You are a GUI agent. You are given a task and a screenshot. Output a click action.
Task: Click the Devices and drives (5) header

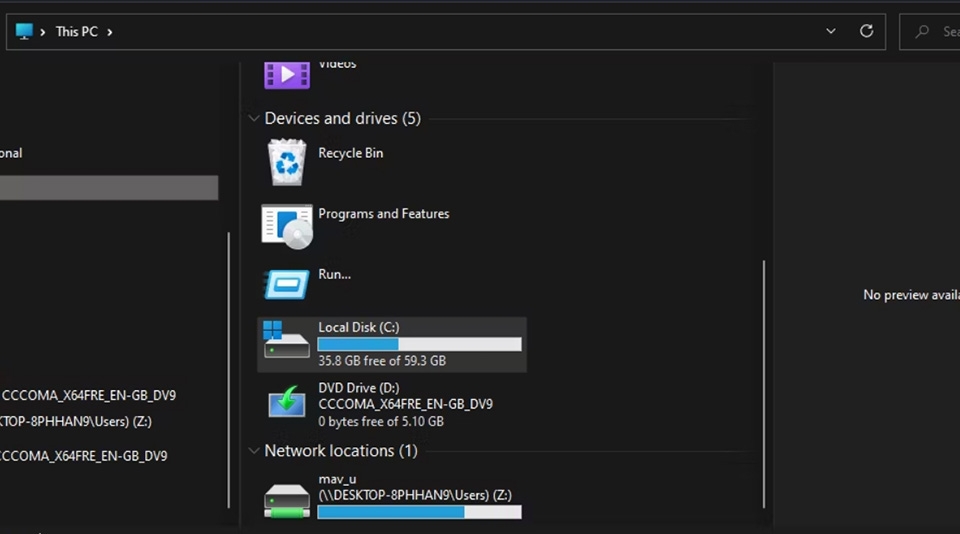(x=342, y=118)
